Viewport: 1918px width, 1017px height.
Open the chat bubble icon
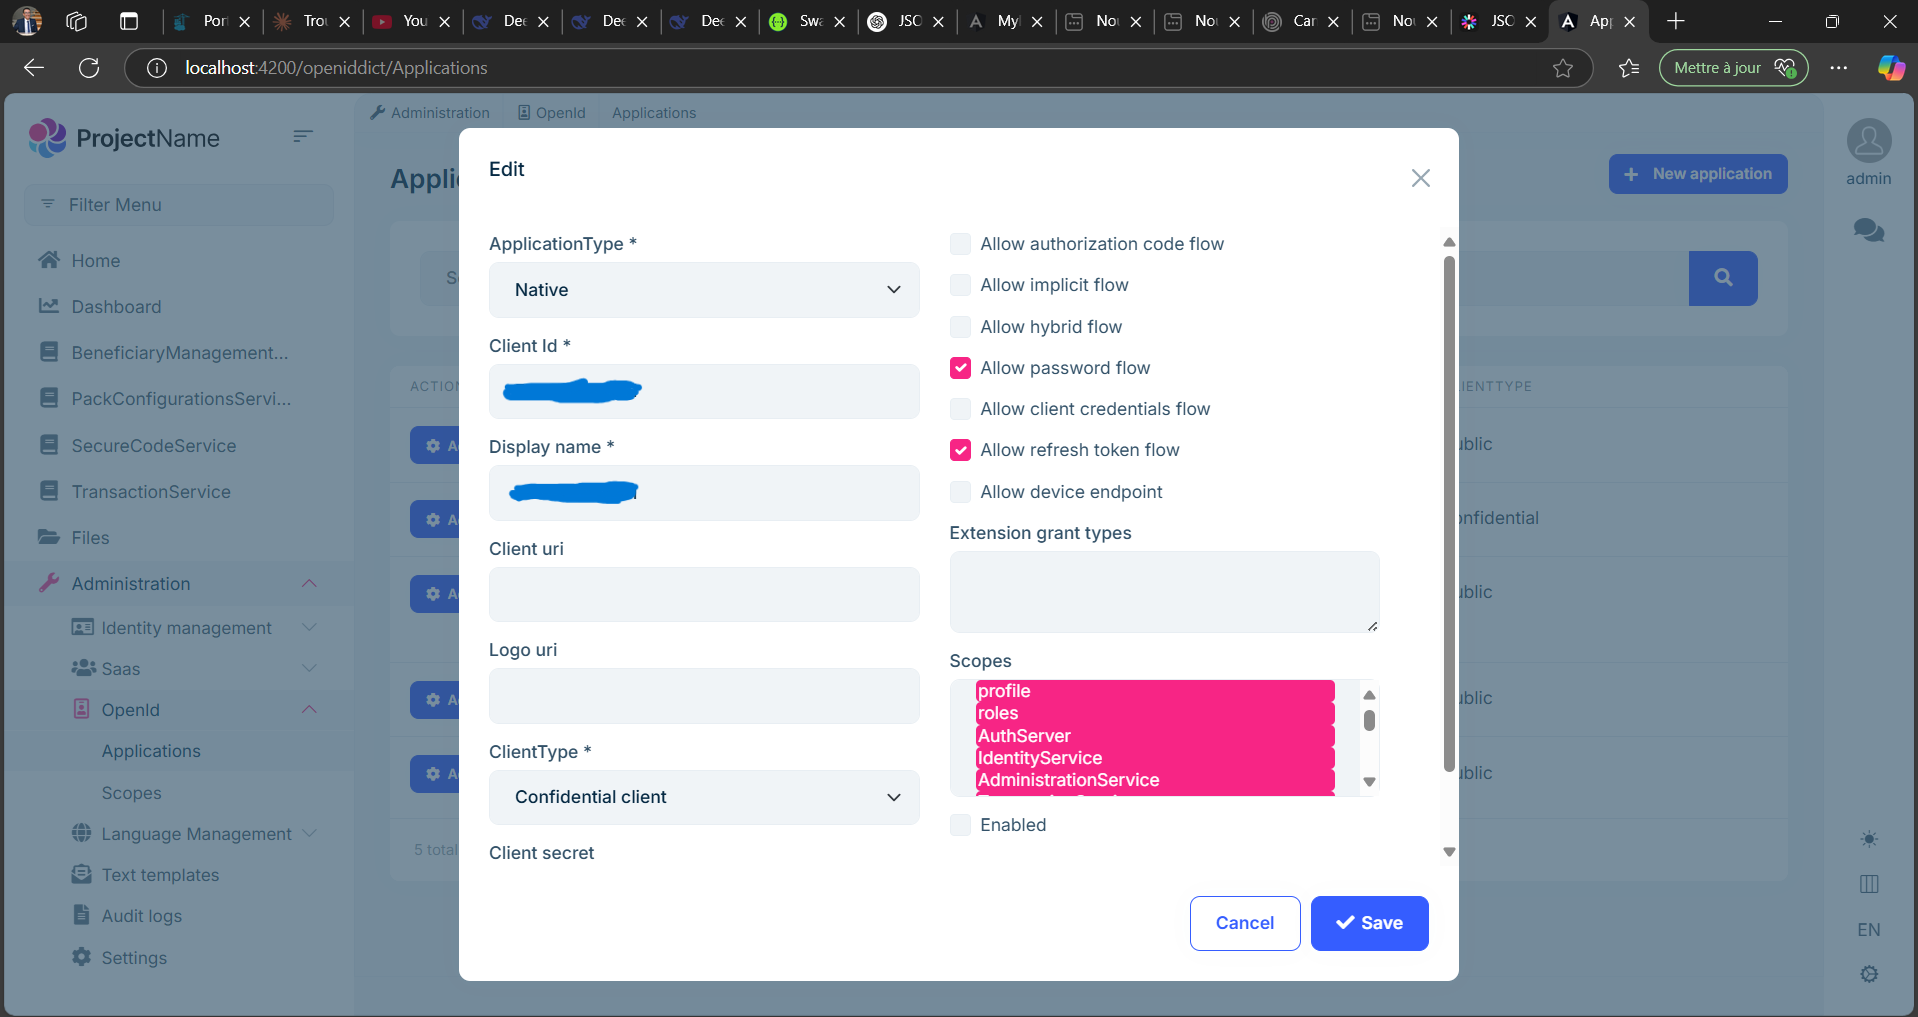coord(1868,231)
